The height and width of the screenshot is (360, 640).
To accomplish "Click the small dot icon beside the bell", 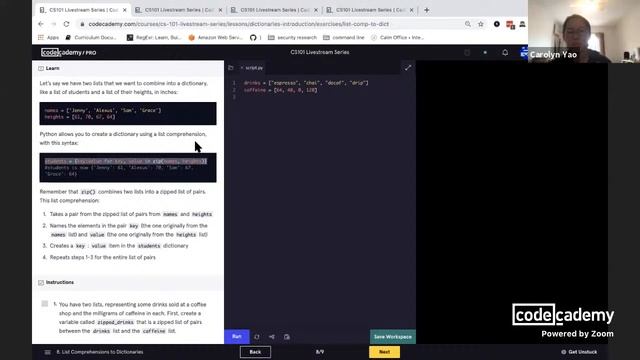I will (485, 52).
